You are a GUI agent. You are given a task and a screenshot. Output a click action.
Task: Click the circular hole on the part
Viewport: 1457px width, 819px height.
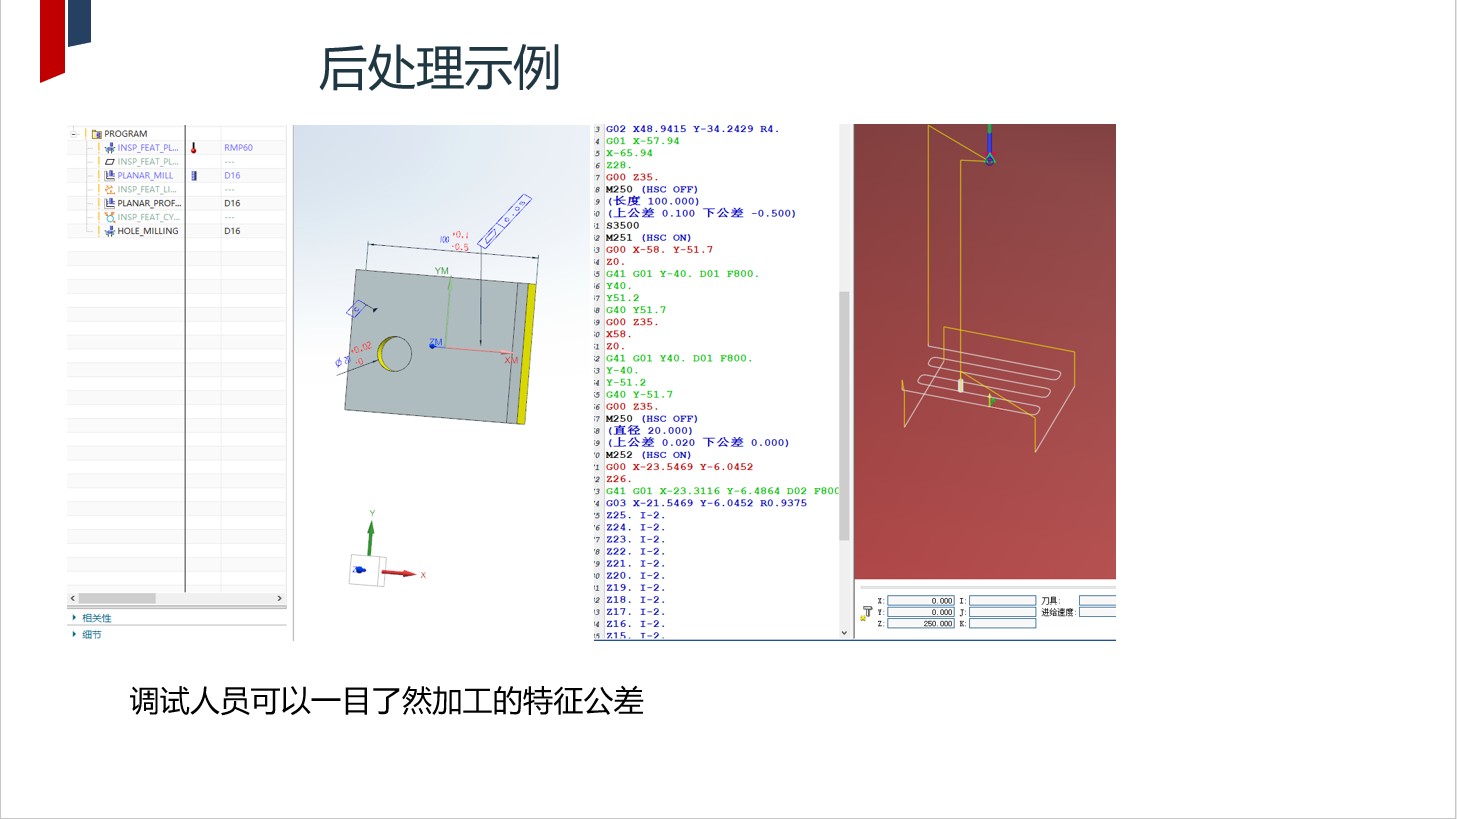click(395, 353)
